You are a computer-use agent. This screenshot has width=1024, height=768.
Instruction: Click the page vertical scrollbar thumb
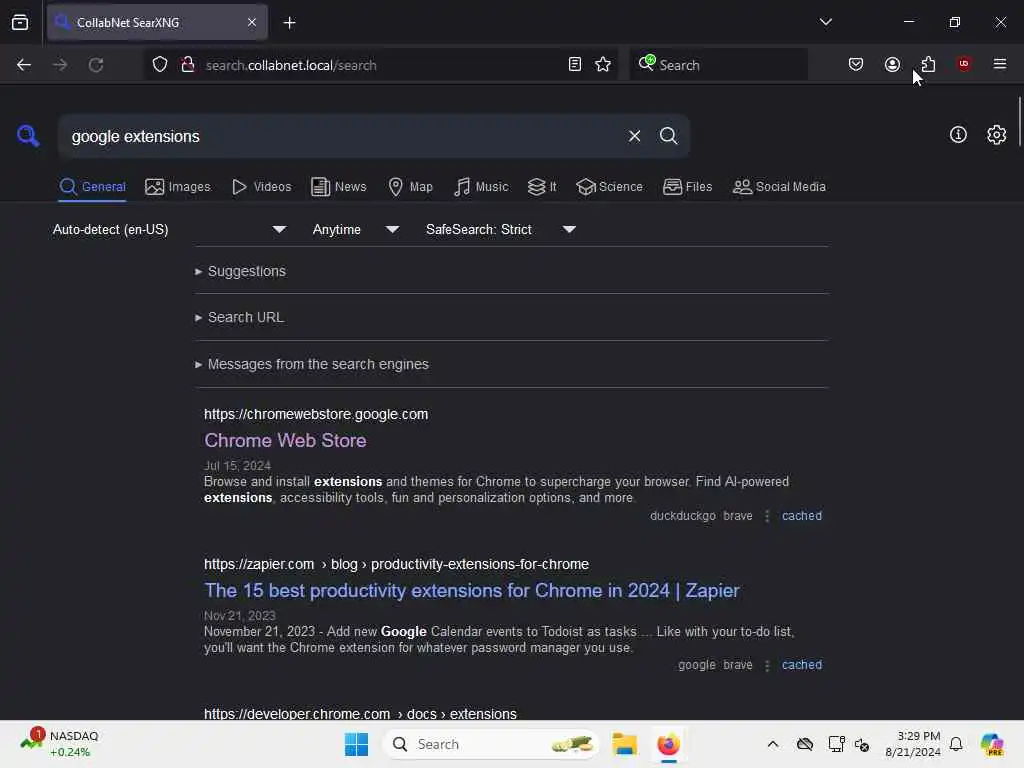1019,122
